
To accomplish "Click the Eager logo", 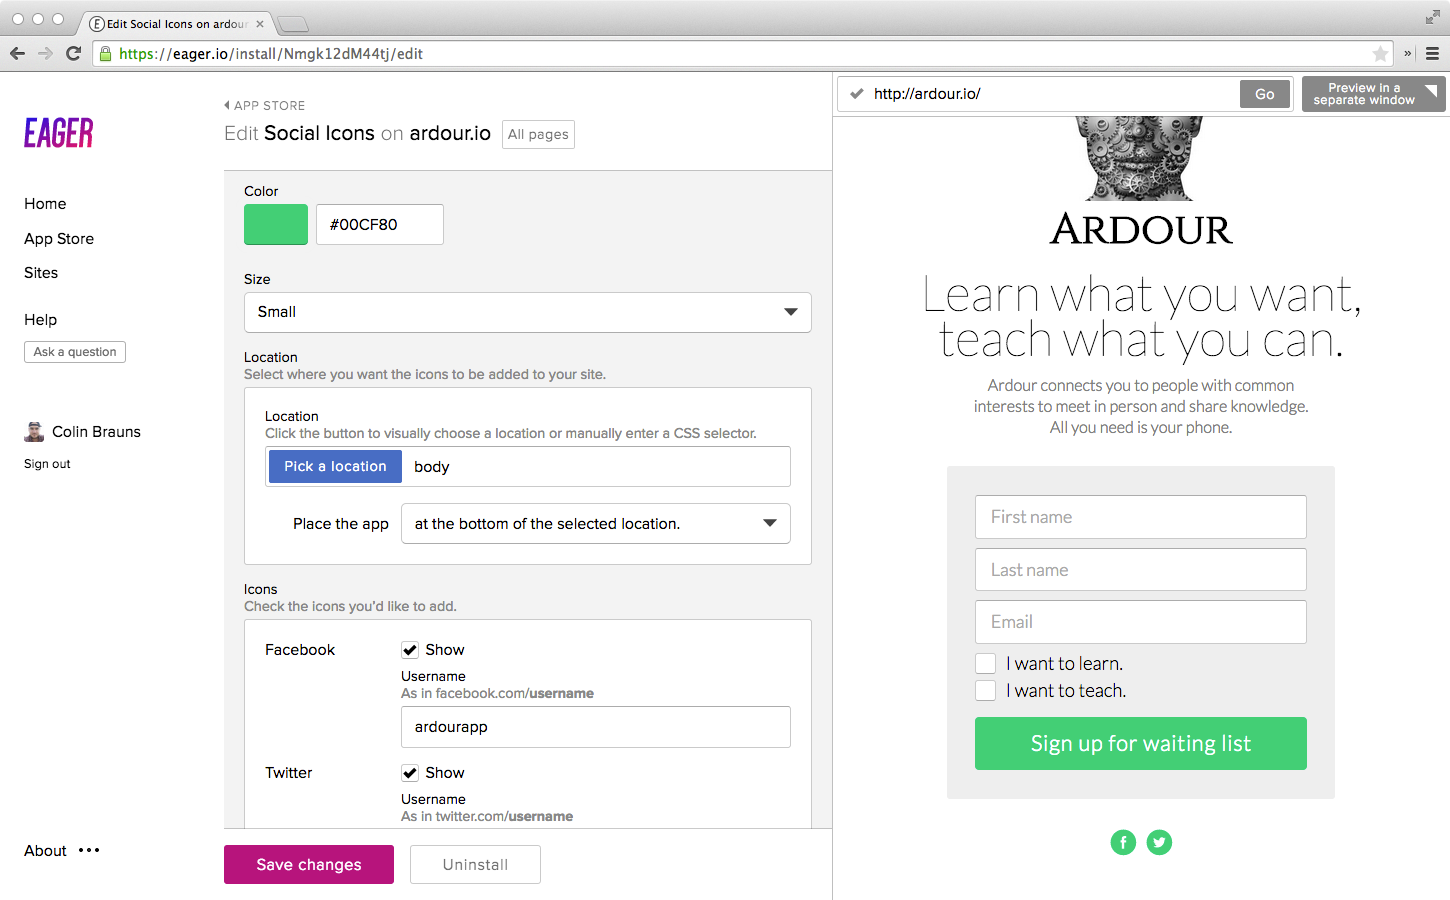I will [x=59, y=132].
